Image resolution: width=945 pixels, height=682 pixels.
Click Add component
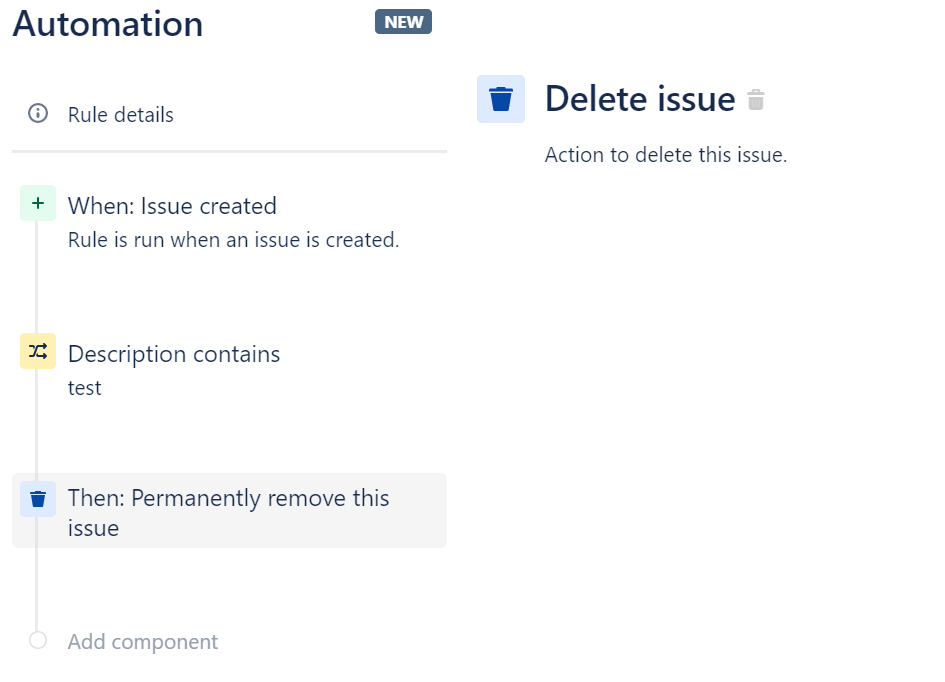(x=142, y=641)
